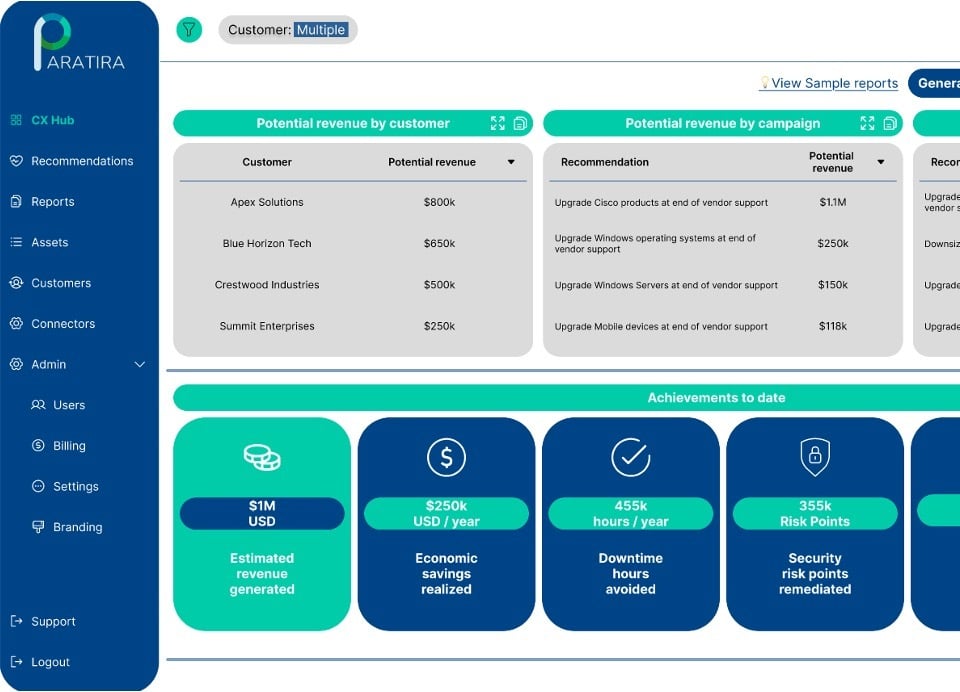Open the Recommendations page
960x692 pixels.
pyautogui.click(x=81, y=161)
